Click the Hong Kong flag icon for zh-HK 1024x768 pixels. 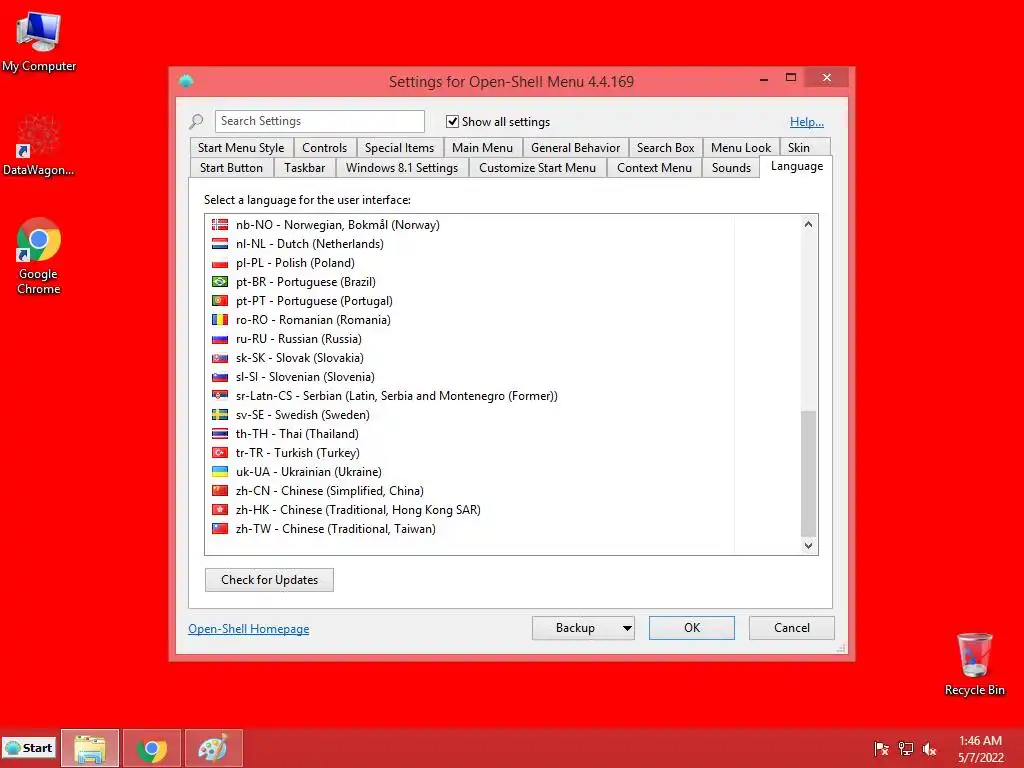click(x=220, y=509)
